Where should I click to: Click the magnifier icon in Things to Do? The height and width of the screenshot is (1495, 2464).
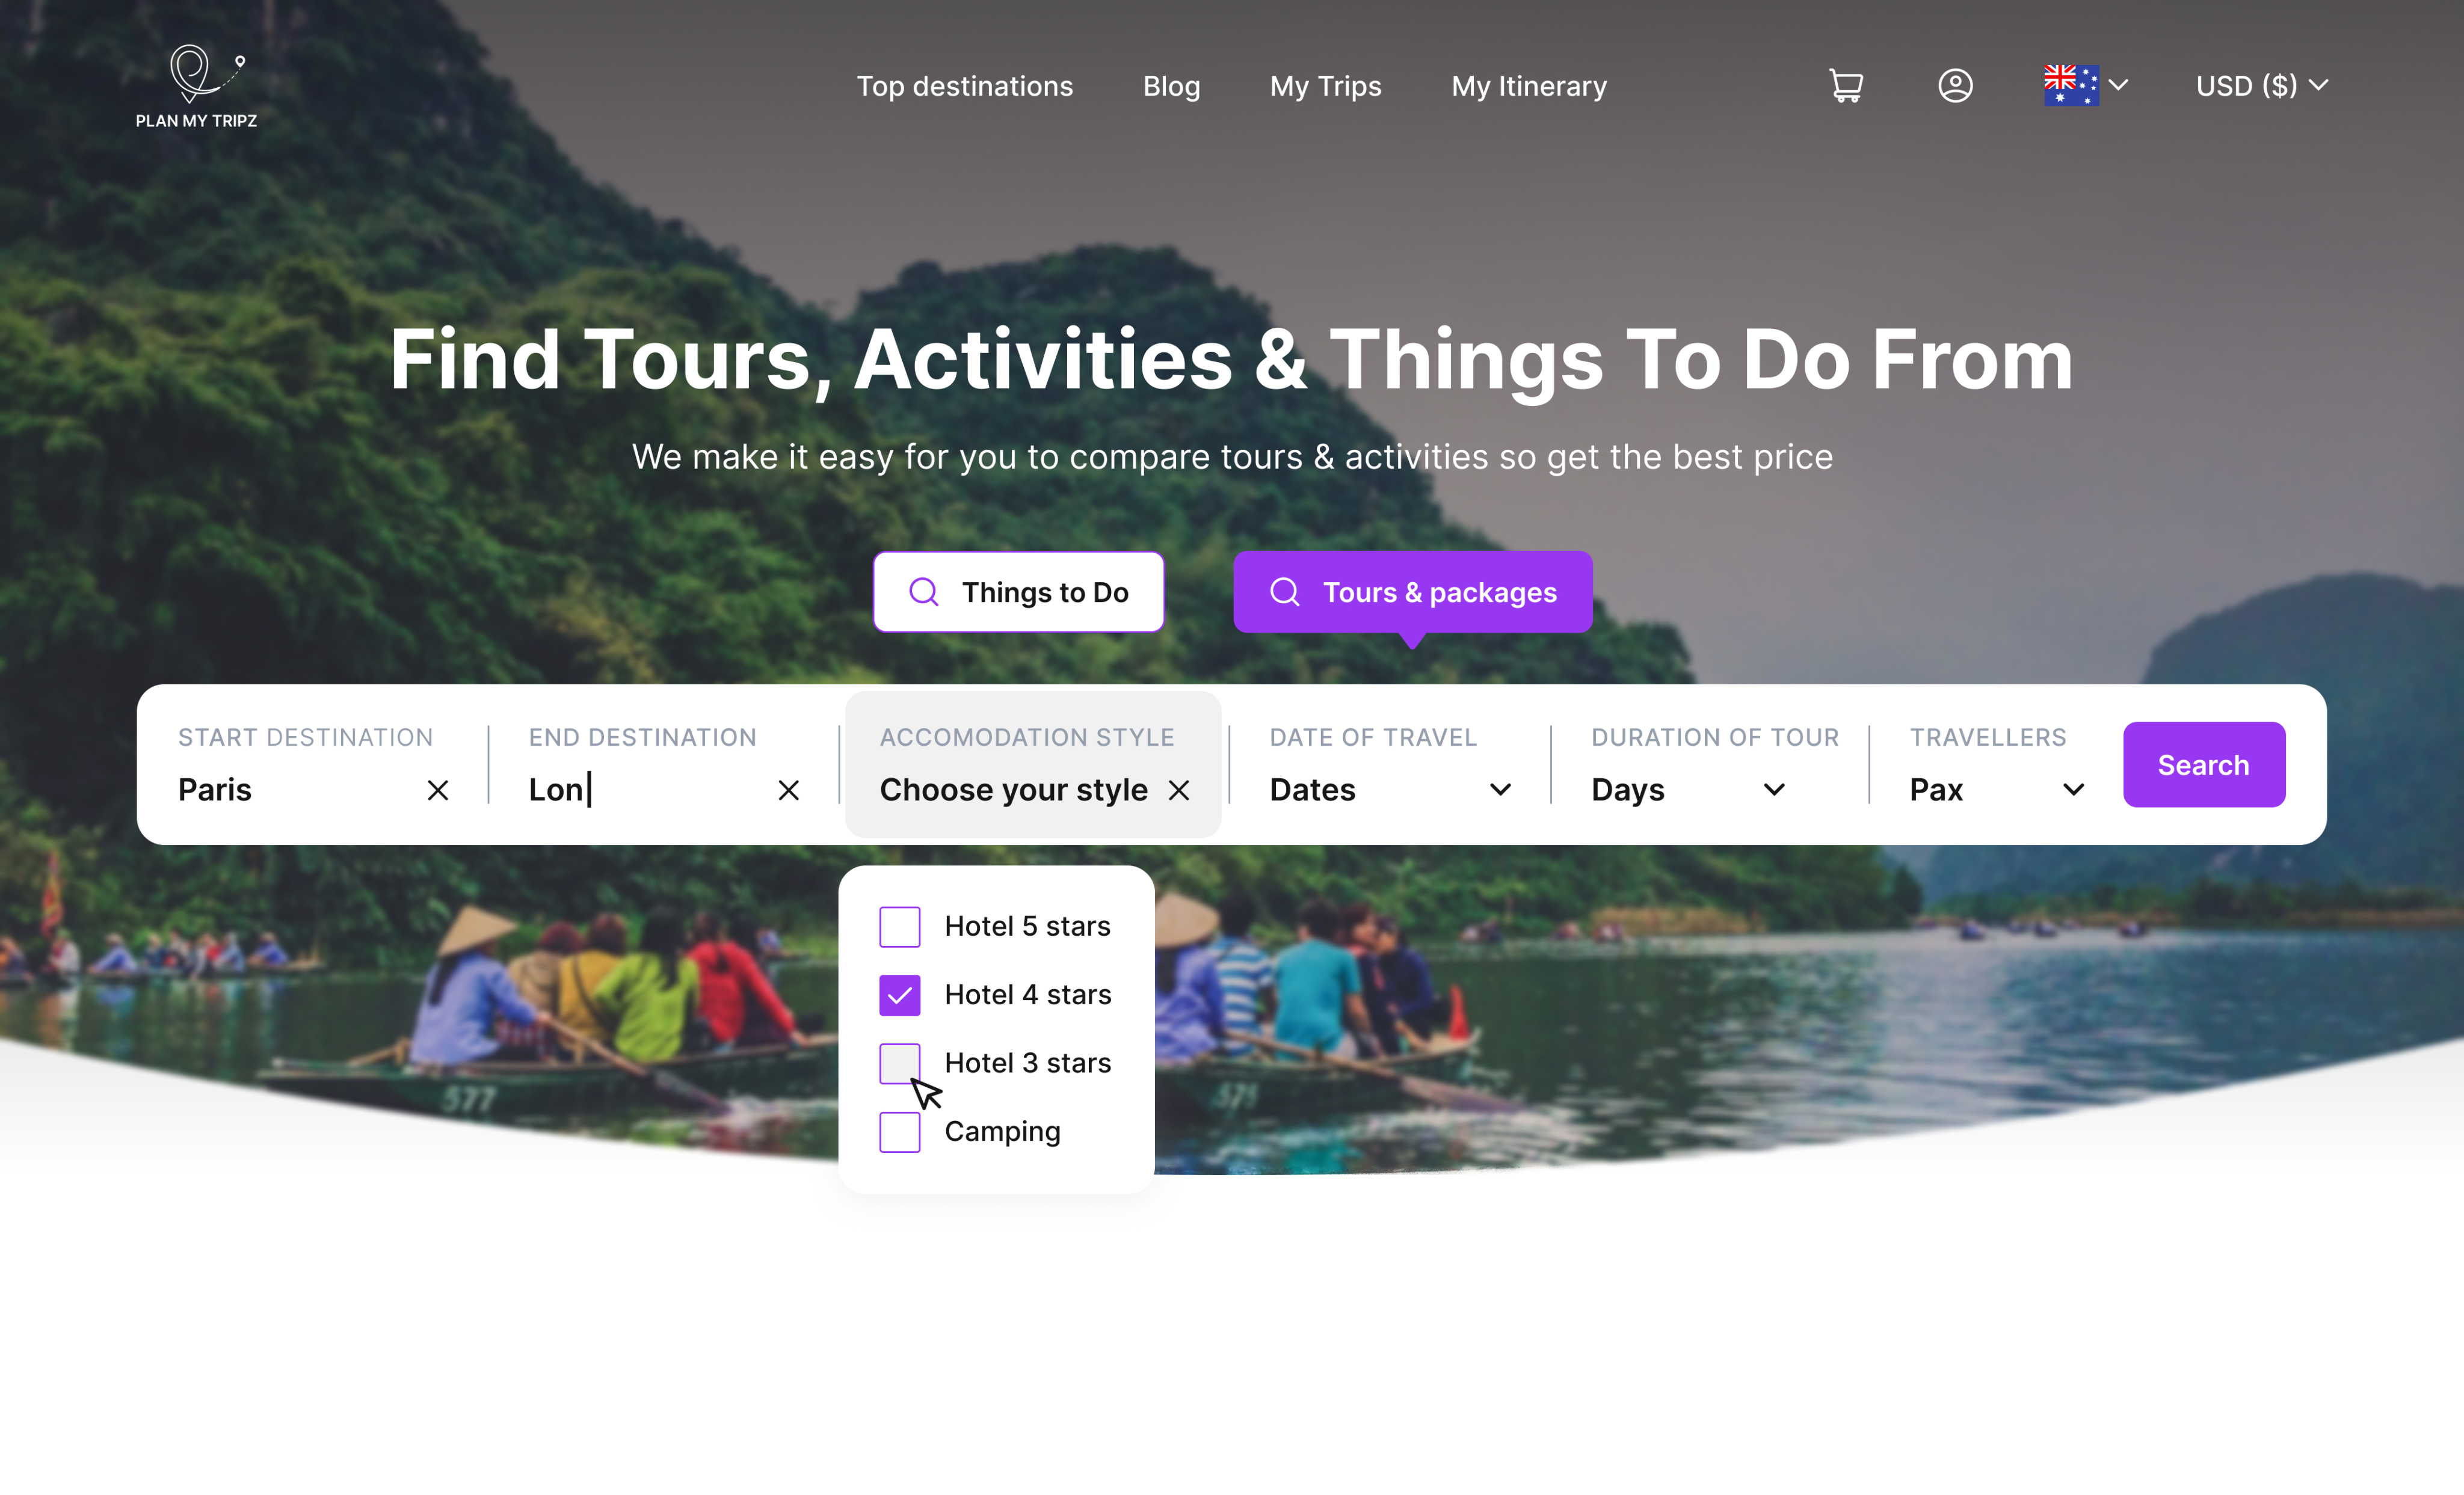(923, 592)
